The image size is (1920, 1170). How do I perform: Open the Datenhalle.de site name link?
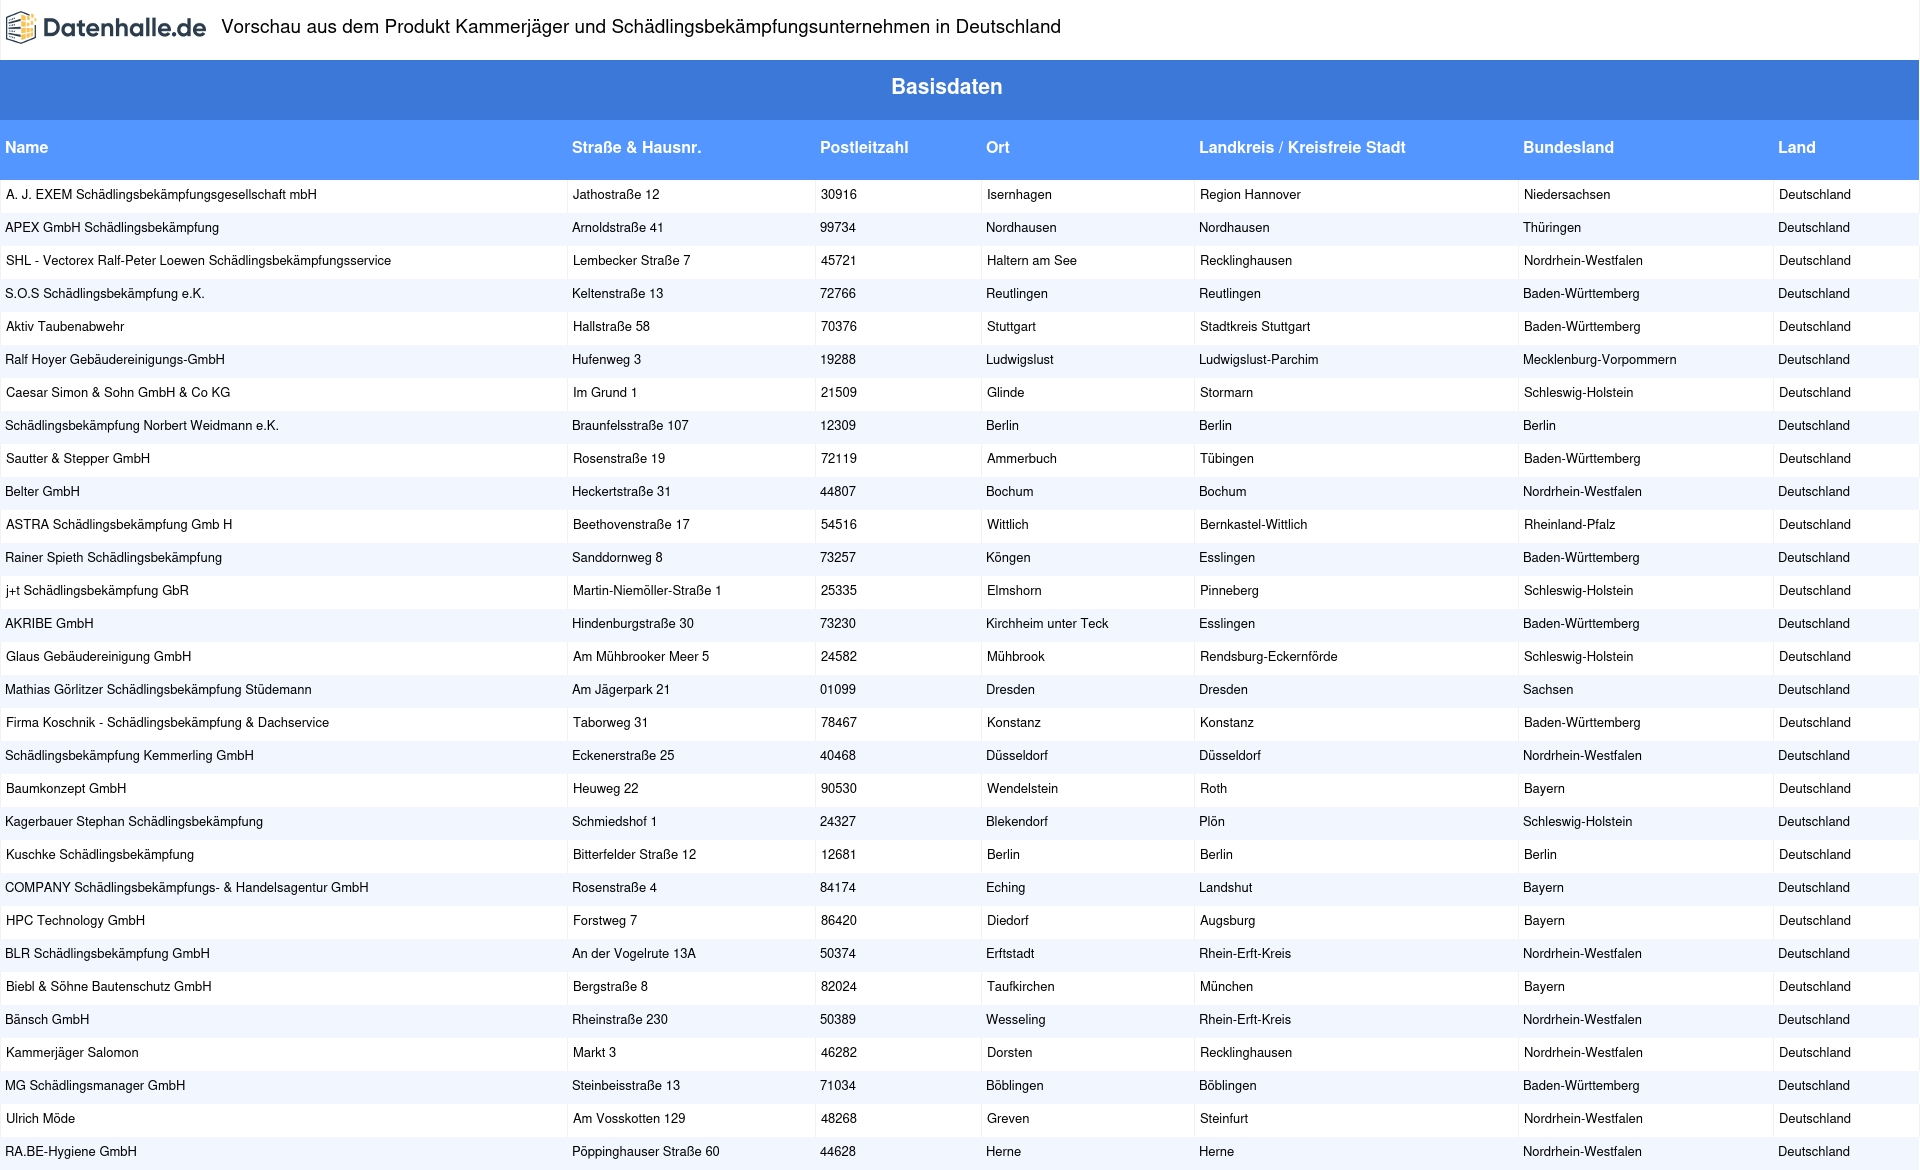point(124,28)
